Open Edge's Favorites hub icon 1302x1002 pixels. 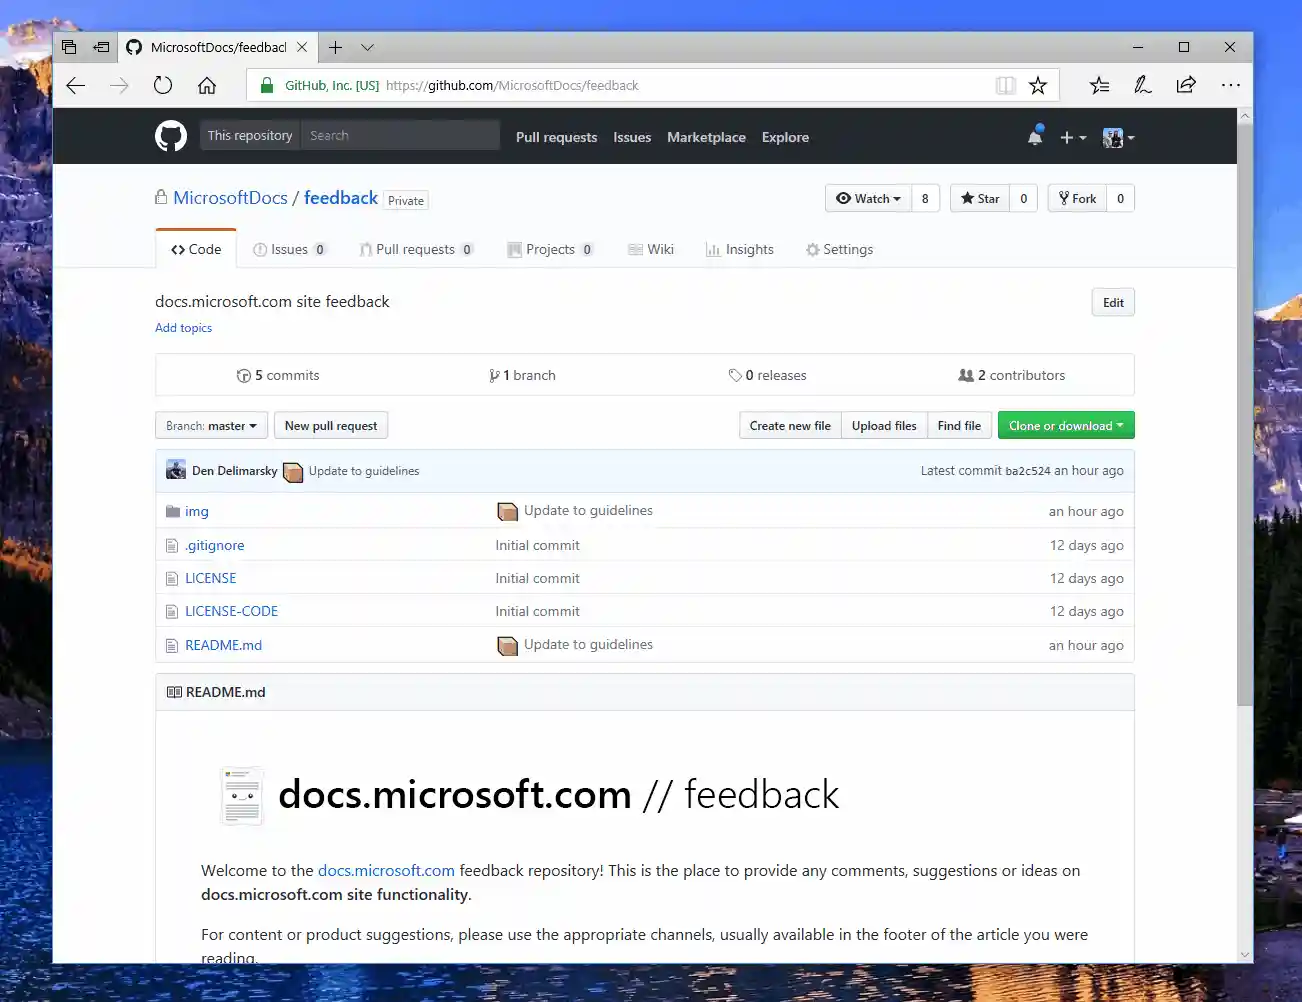tap(1099, 85)
